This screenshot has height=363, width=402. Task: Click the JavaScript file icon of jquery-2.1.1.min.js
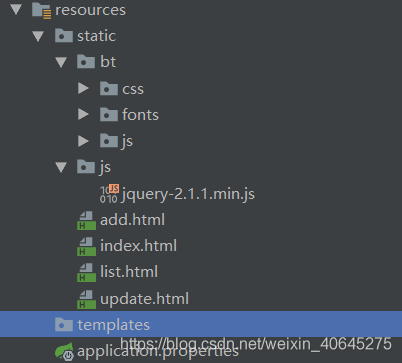coord(109,194)
